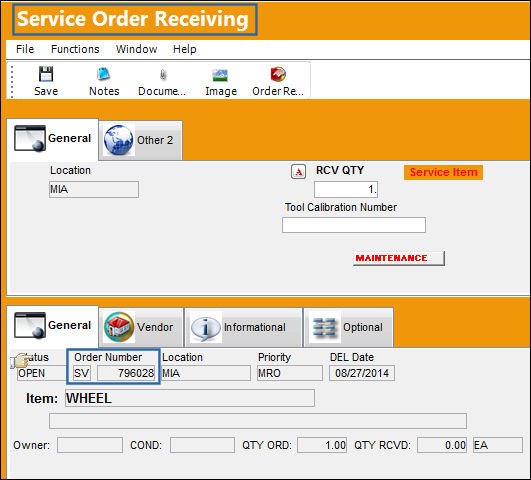Click the QTY RCVD field 0.00
531x480 pixels.
tap(442, 445)
